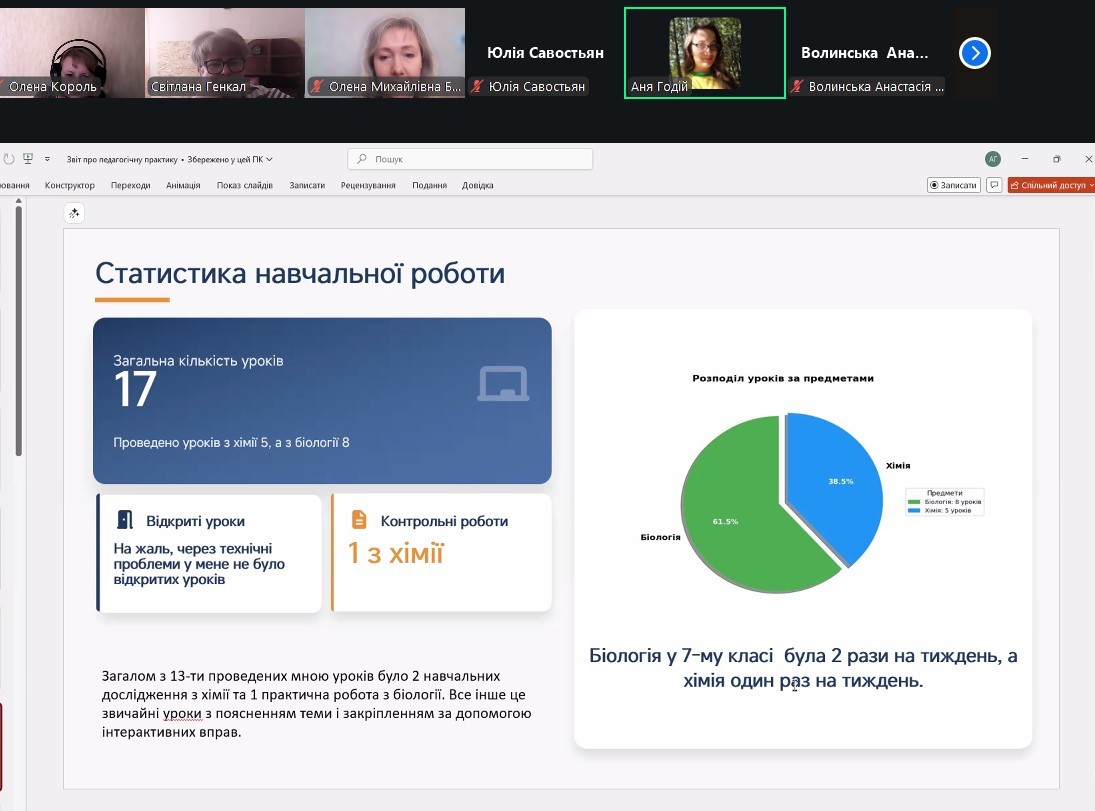The width and height of the screenshot is (1095, 811).
Task: Open the Рецензування tab
Action: pyautogui.click(x=367, y=185)
